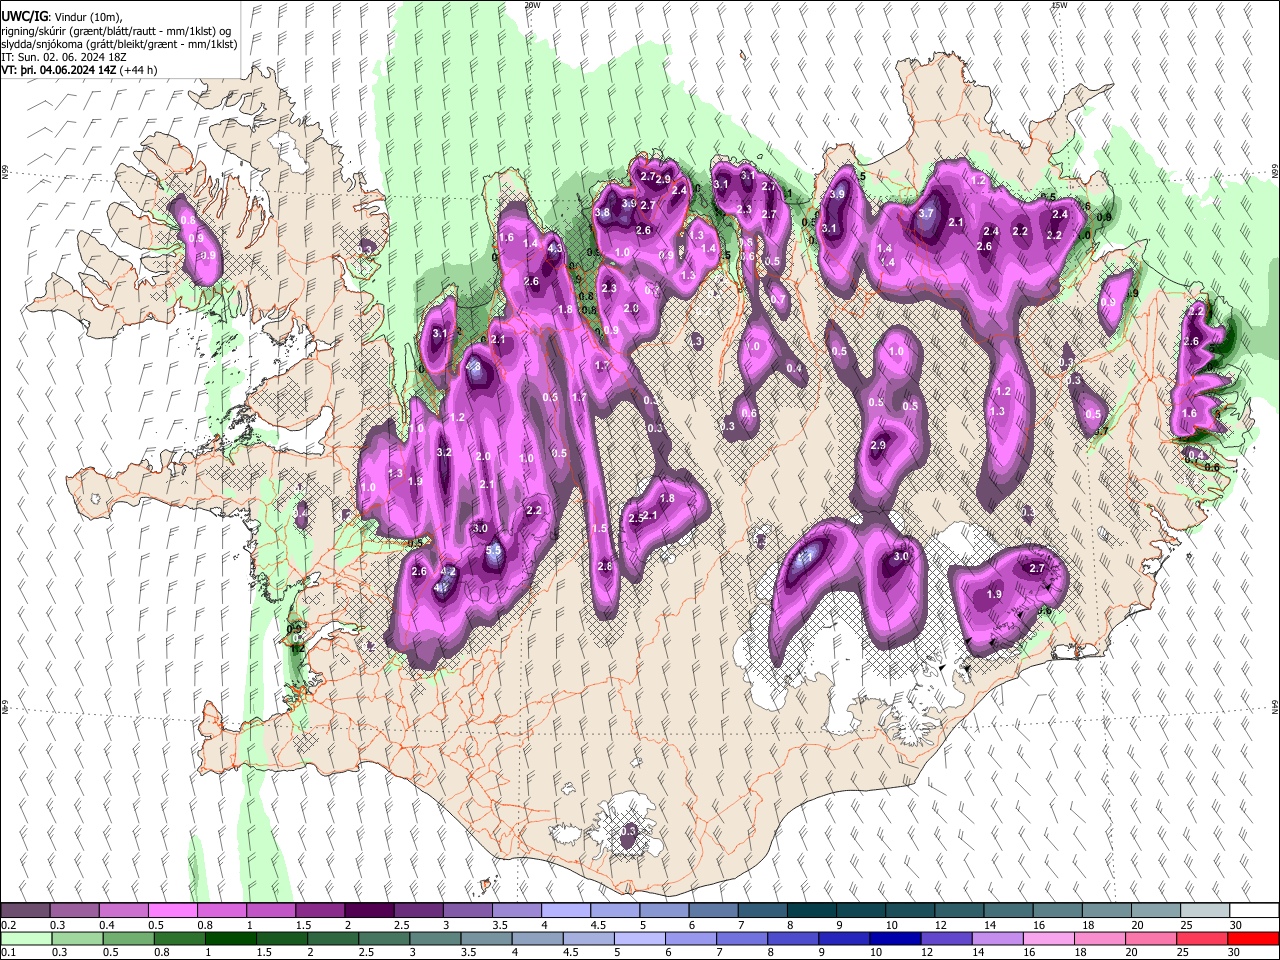Viewport: 1280px width, 960px height.
Task: Click the '(+44 h)' forecast offset text
Action: pyautogui.click(x=138, y=70)
